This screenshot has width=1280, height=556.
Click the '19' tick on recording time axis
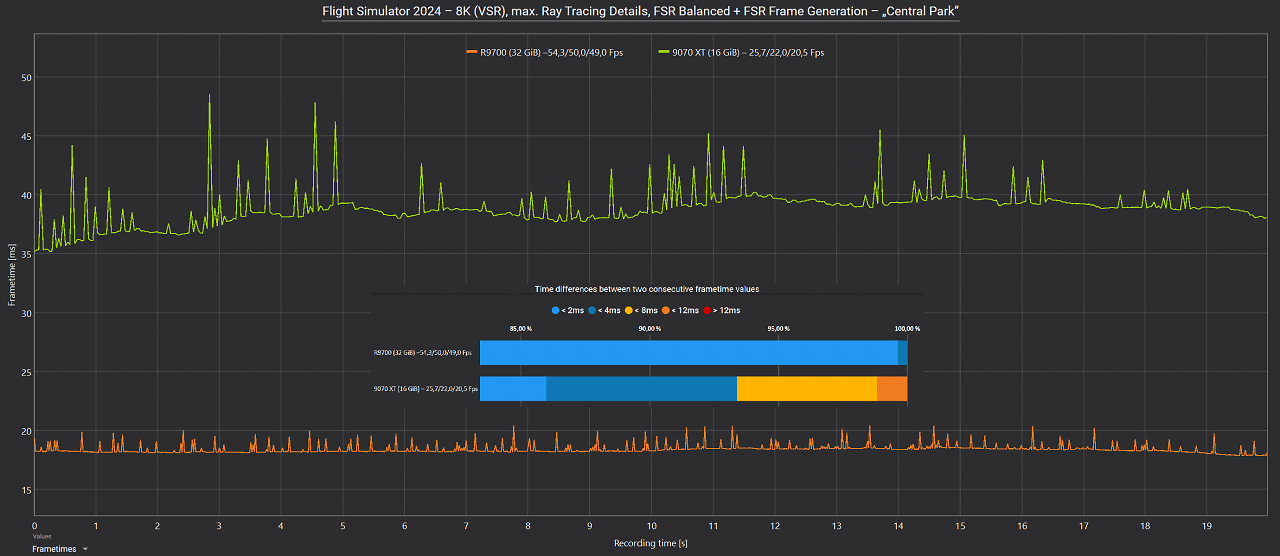coord(1207,525)
